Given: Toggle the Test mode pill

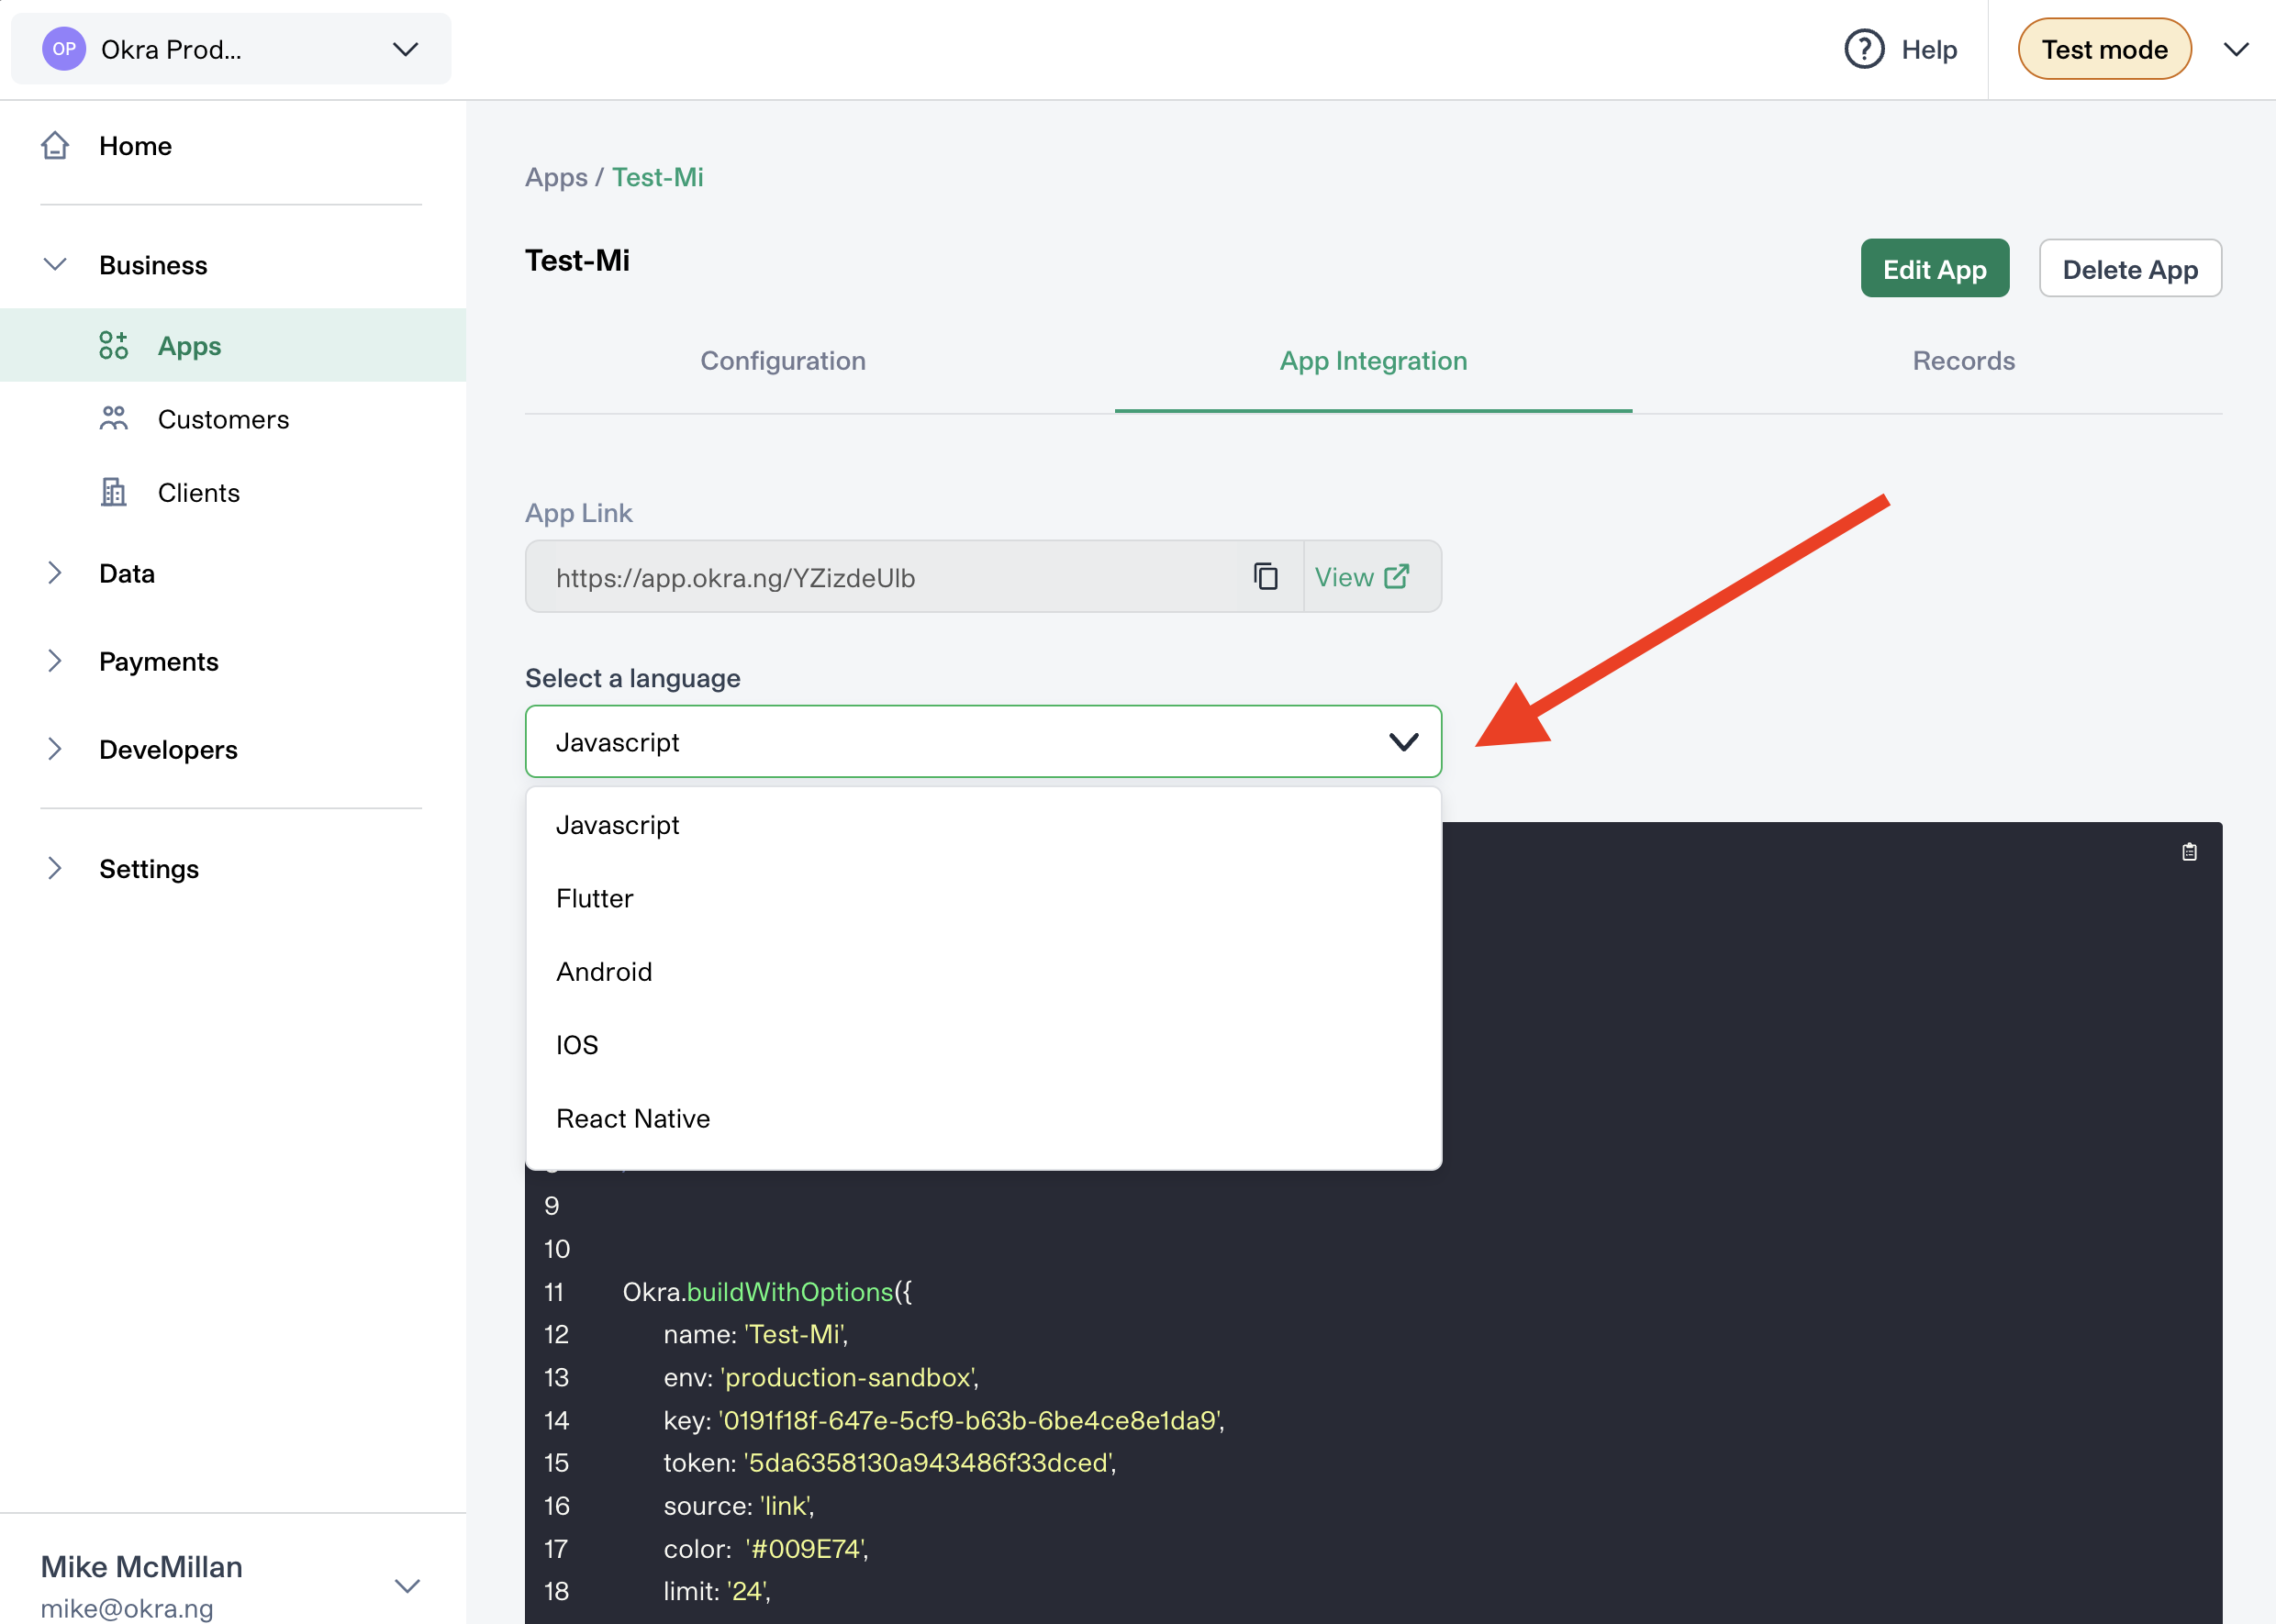Looking at the screenshot, I should pyautogui.click(x=2104, y=49).
